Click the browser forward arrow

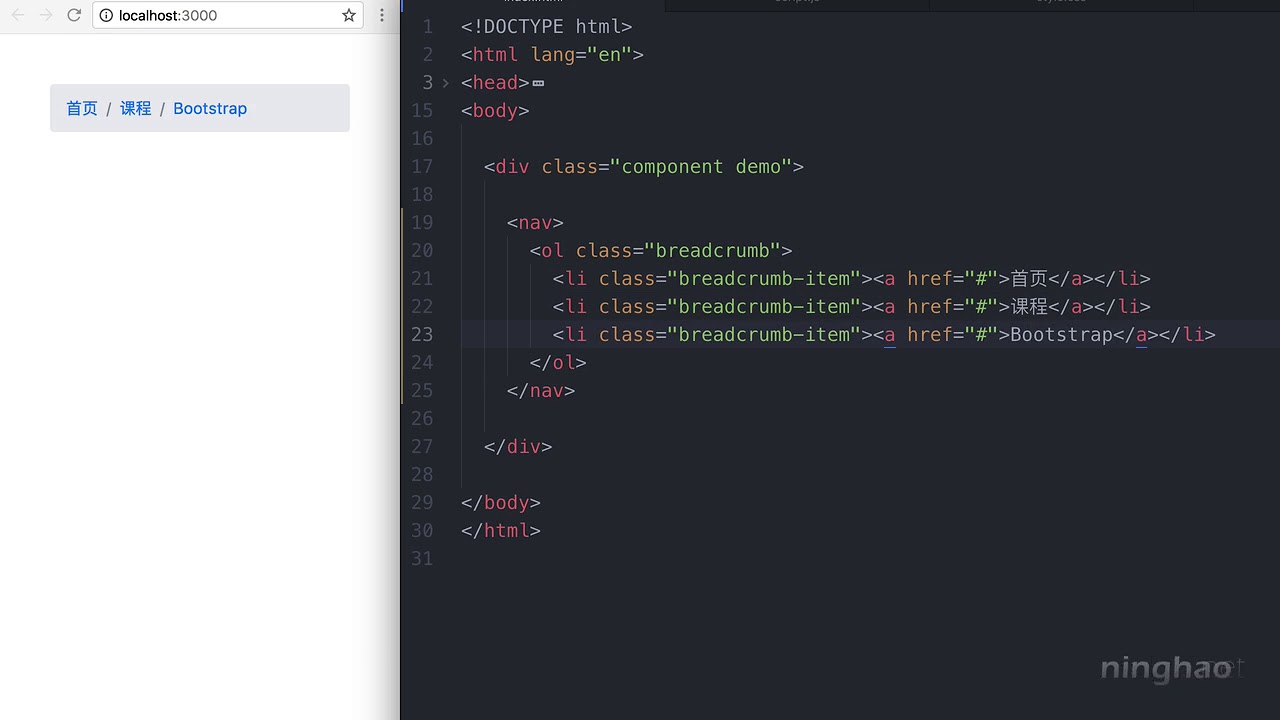coord(46,15)
